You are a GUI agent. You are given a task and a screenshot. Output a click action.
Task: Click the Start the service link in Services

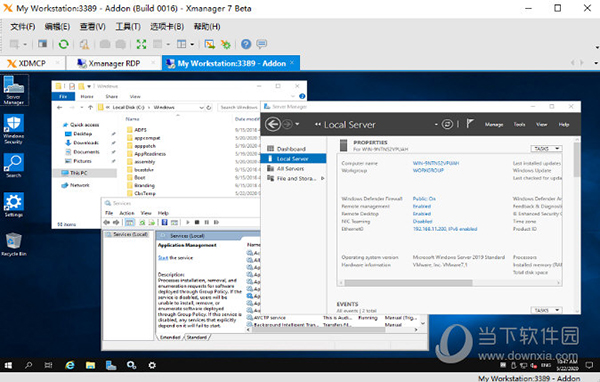[163, 258]
